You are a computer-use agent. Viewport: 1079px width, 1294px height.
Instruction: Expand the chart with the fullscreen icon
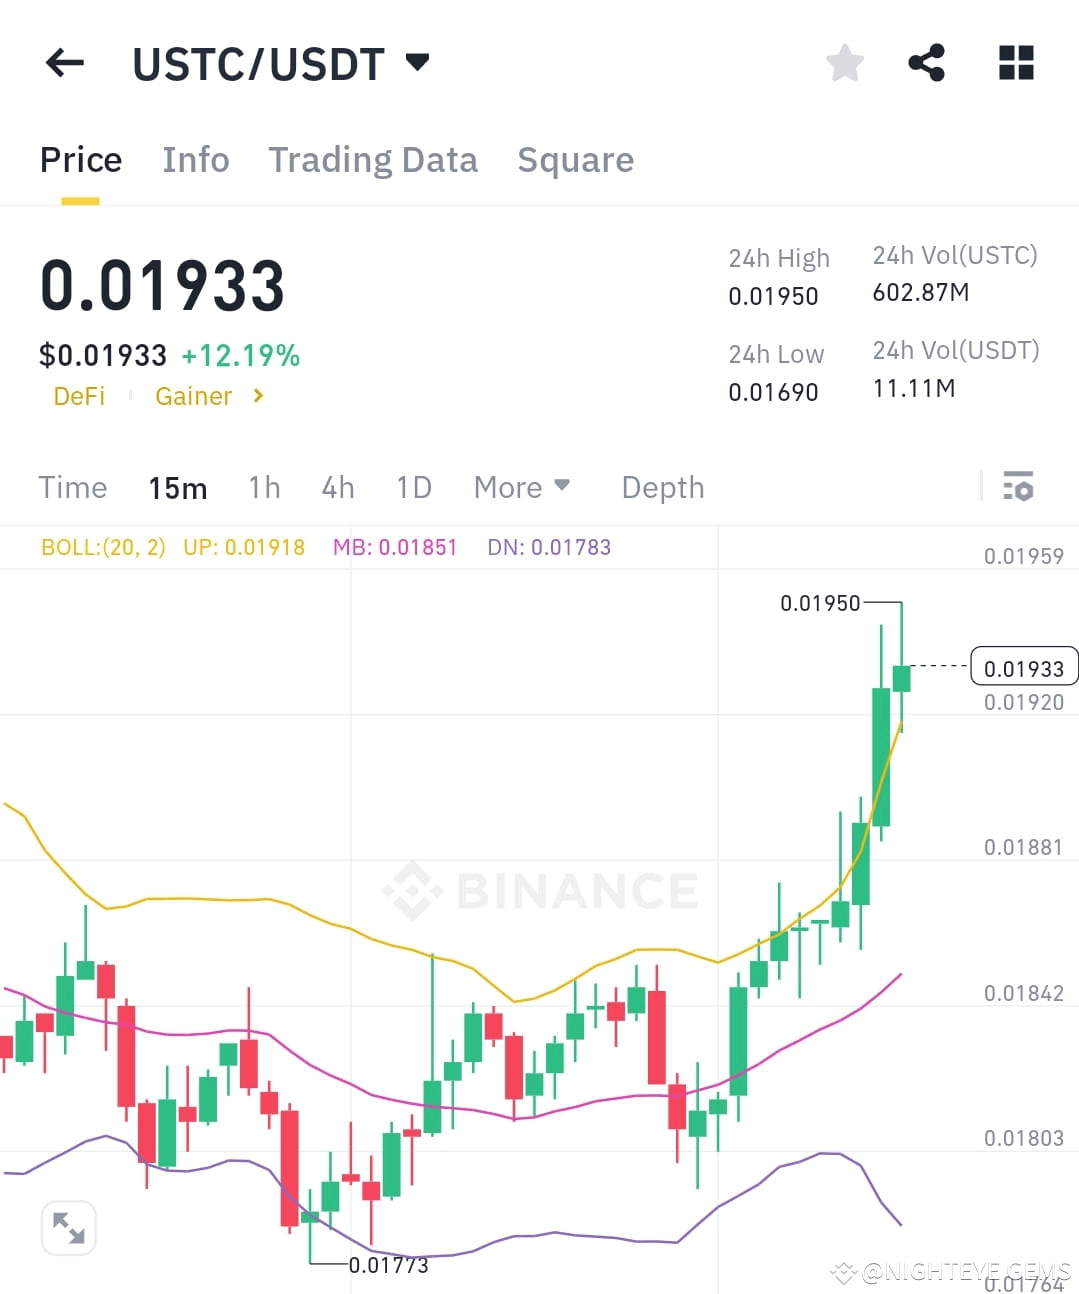tap(68, 1227)
